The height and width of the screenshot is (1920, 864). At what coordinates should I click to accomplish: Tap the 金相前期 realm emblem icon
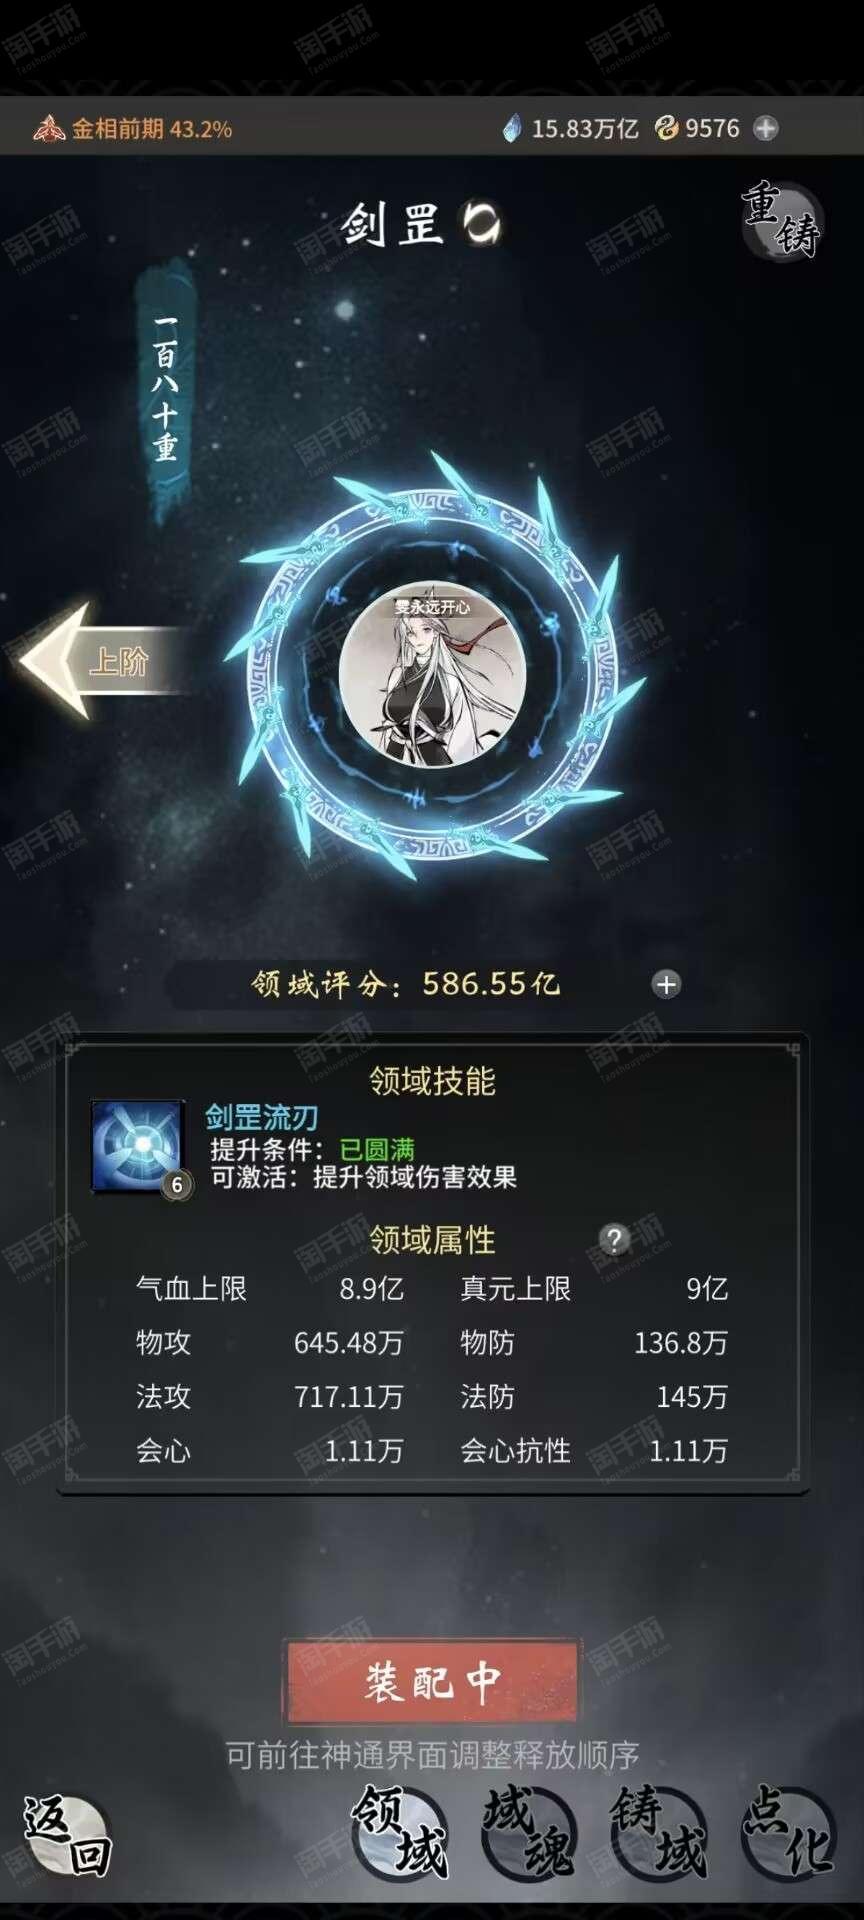coord(49,129)
